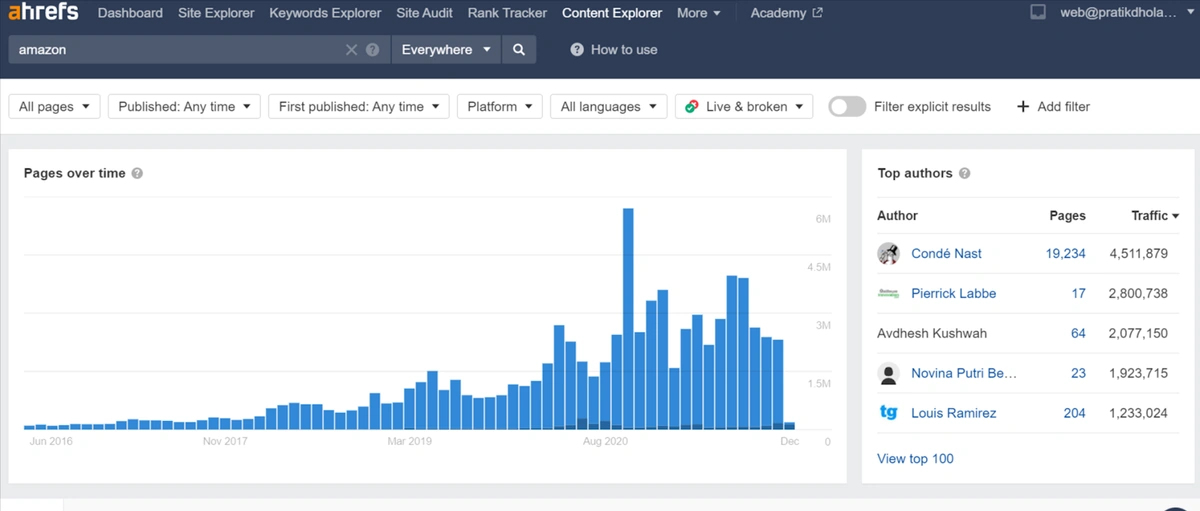The width and height of the screenshot is (1200, 511).
Task: Toggle Filter explicit results switch
Action: pos(846,107)
